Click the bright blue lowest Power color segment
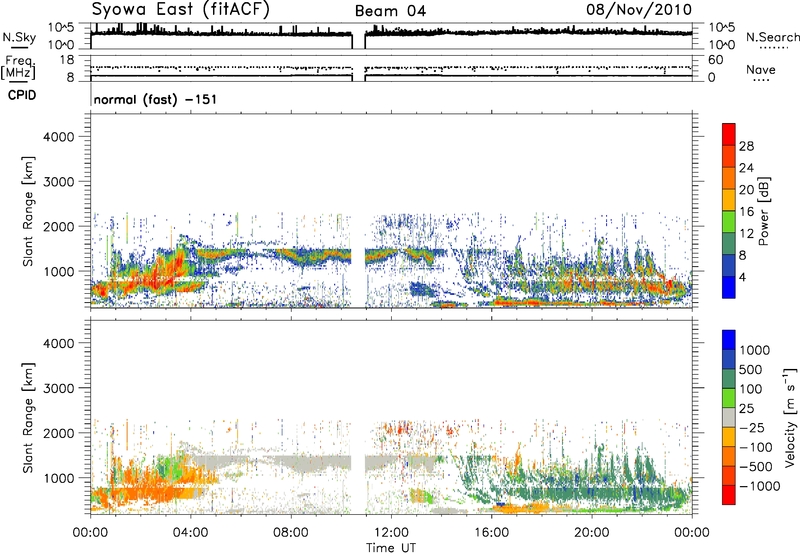Image resolution: width=800 pixels, height=554 pixels. pos(729,287)
